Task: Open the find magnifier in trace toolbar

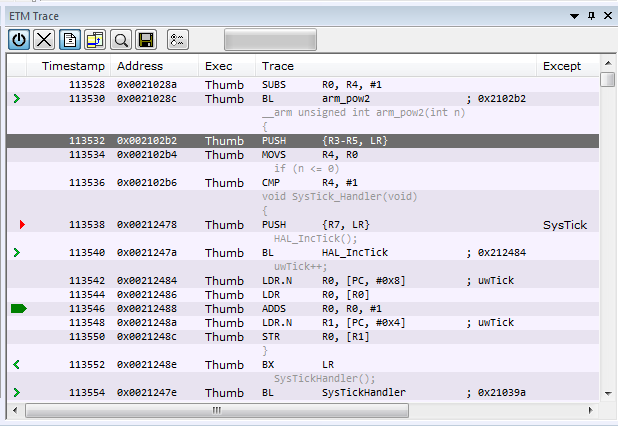Action: (121, 39)
